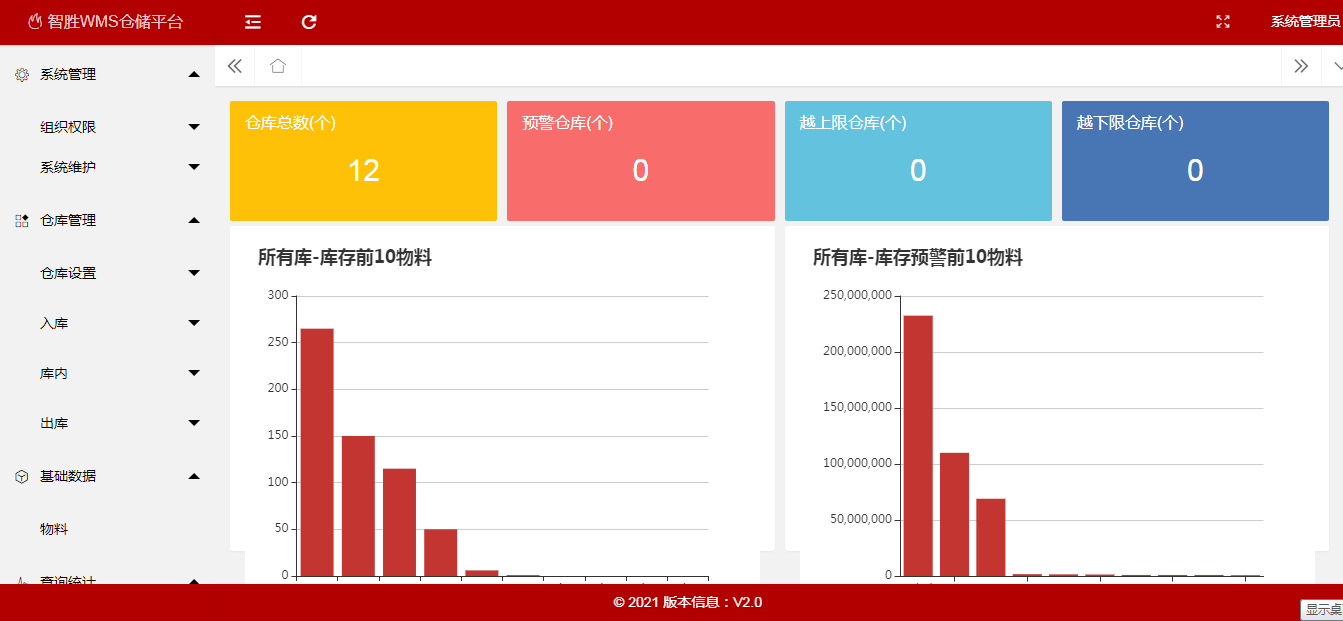
Task: Click the sidebar collapse icon in header
Action: [x=253, y=22]
